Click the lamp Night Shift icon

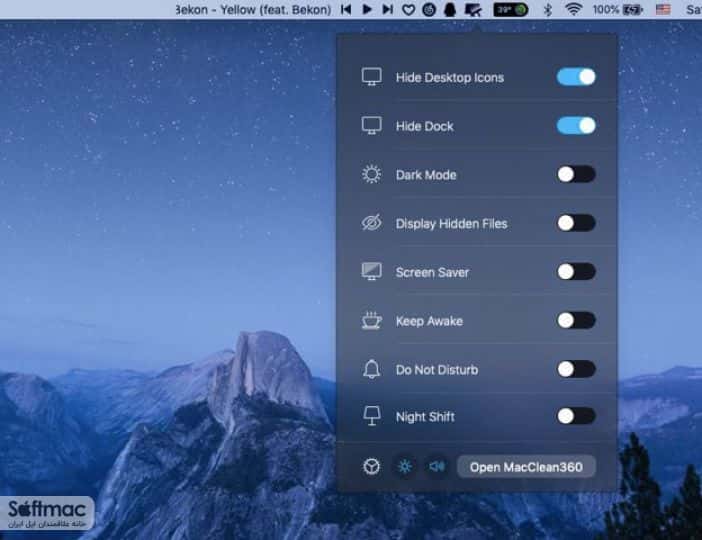tap(372, 416)
